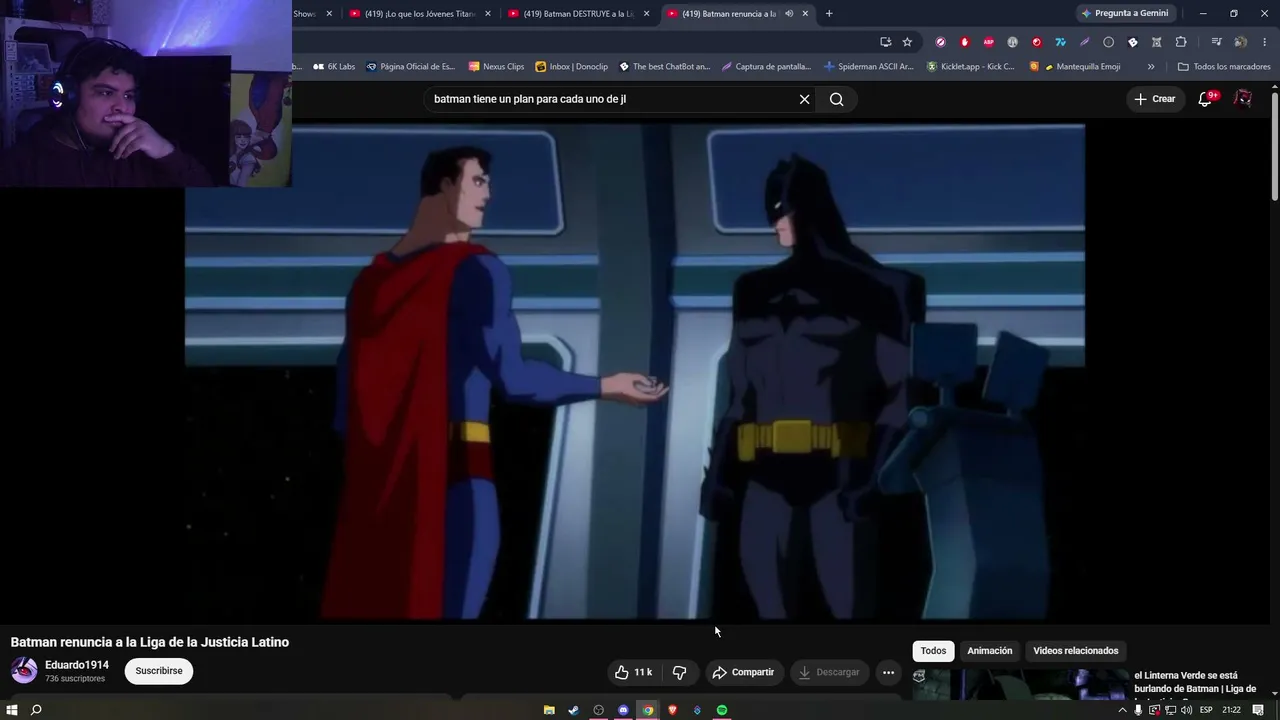This screenshot has width=1280, height=720.
Task: Open the Inbox | Donoclip bookmark
Action: [x=572, y=67]
